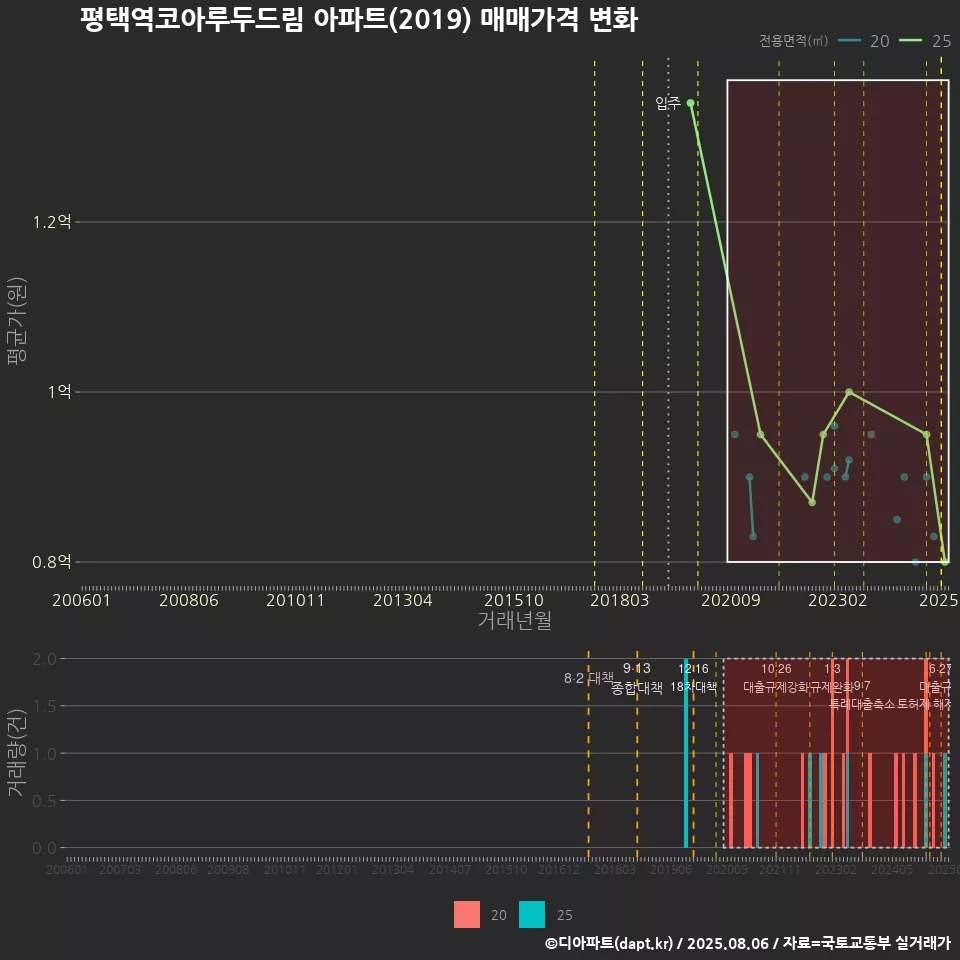Click the 입주 data point at the line's start

click(x=691, y=103)
